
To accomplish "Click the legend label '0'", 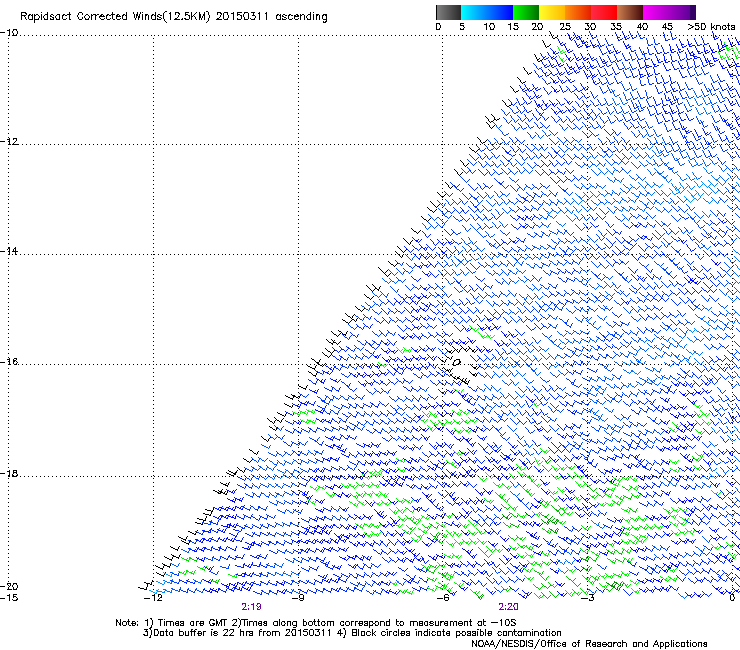I will point(438,27).
